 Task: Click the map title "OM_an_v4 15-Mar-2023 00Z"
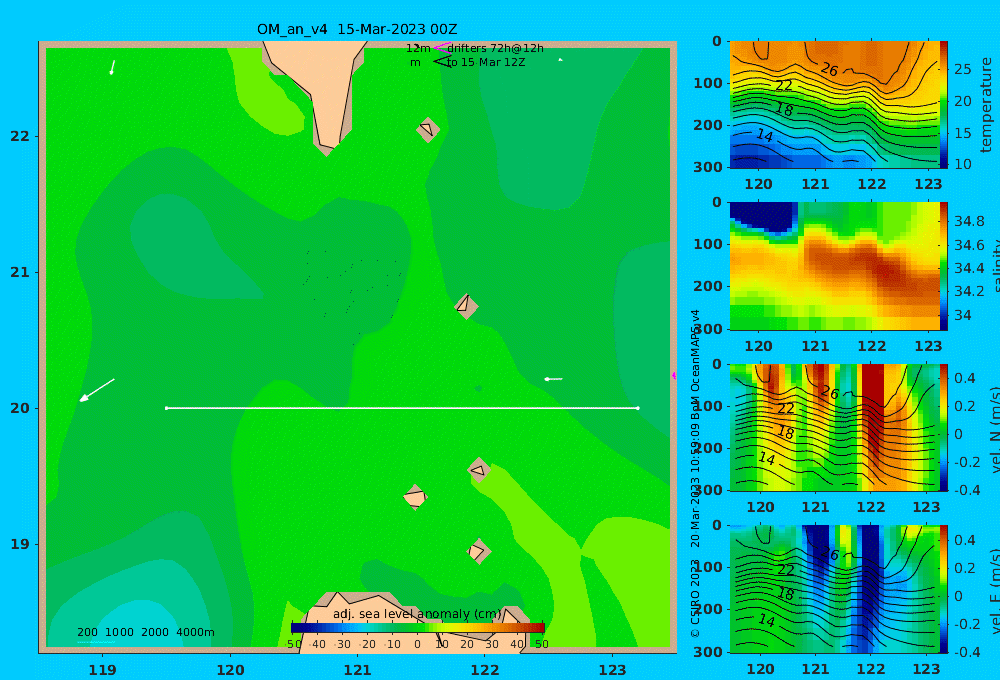point(357,29)
